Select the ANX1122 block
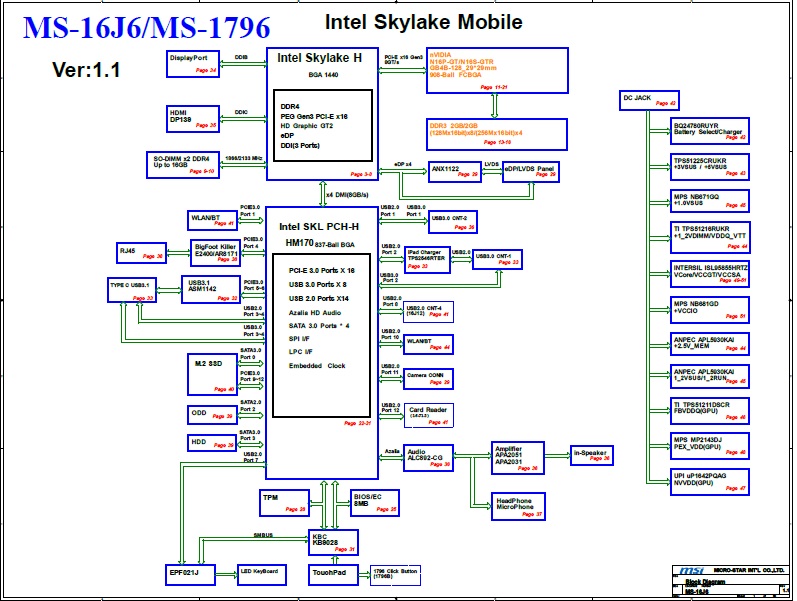 pyautogui.click(x=454, y=172)
